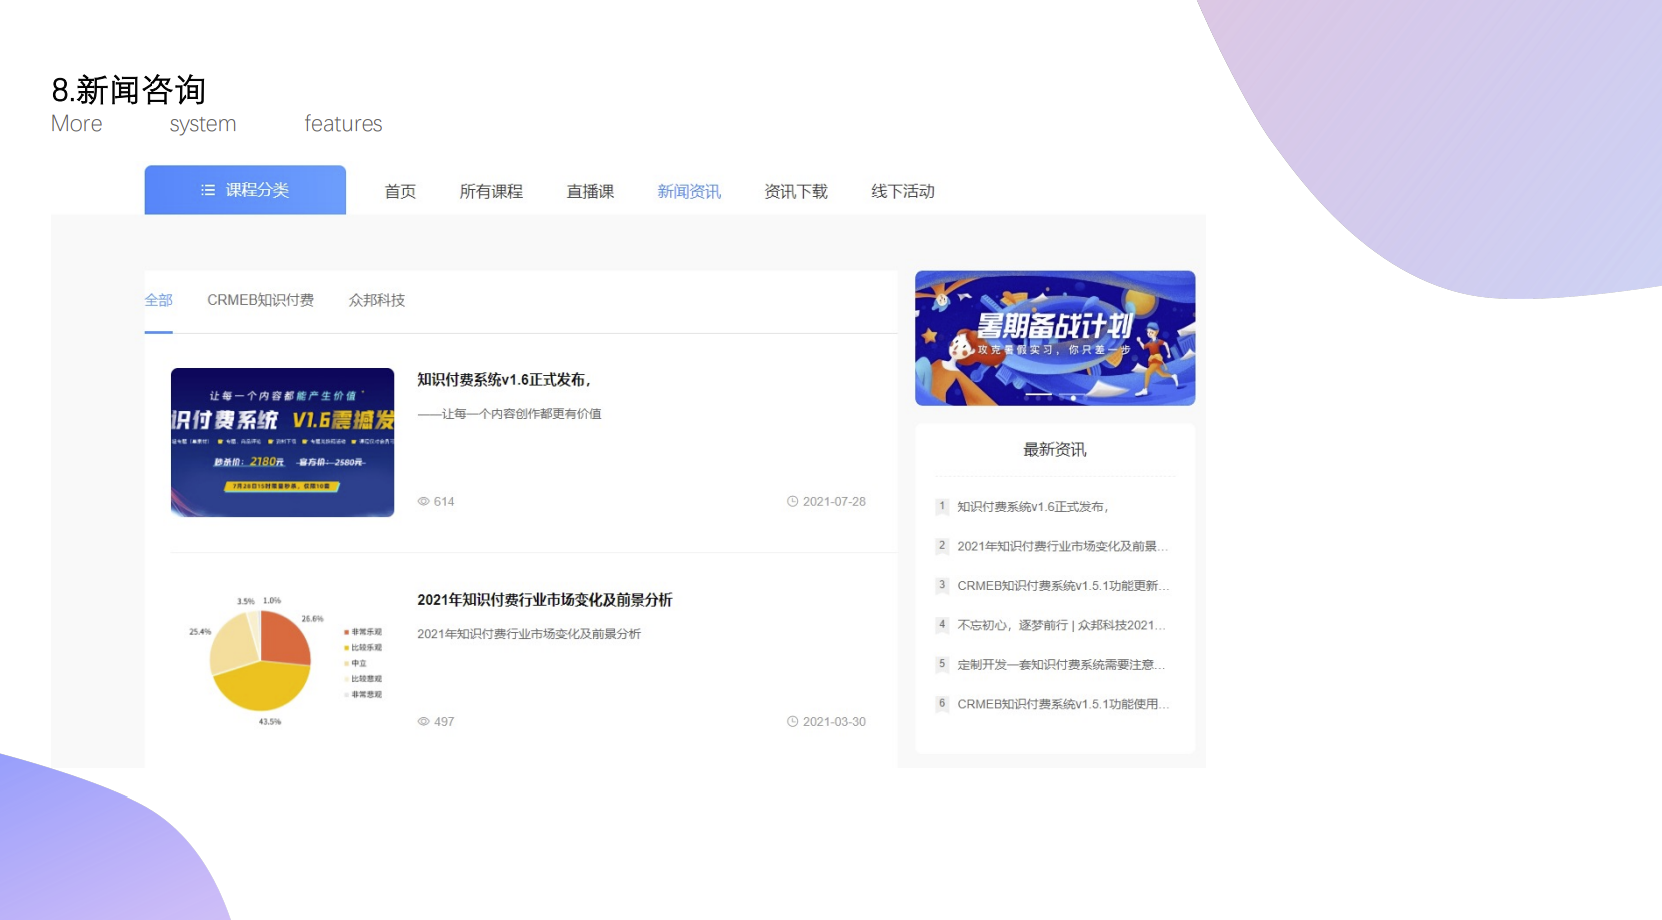Click the 暑期备战计划 banner image

(x=1055, y=338)
